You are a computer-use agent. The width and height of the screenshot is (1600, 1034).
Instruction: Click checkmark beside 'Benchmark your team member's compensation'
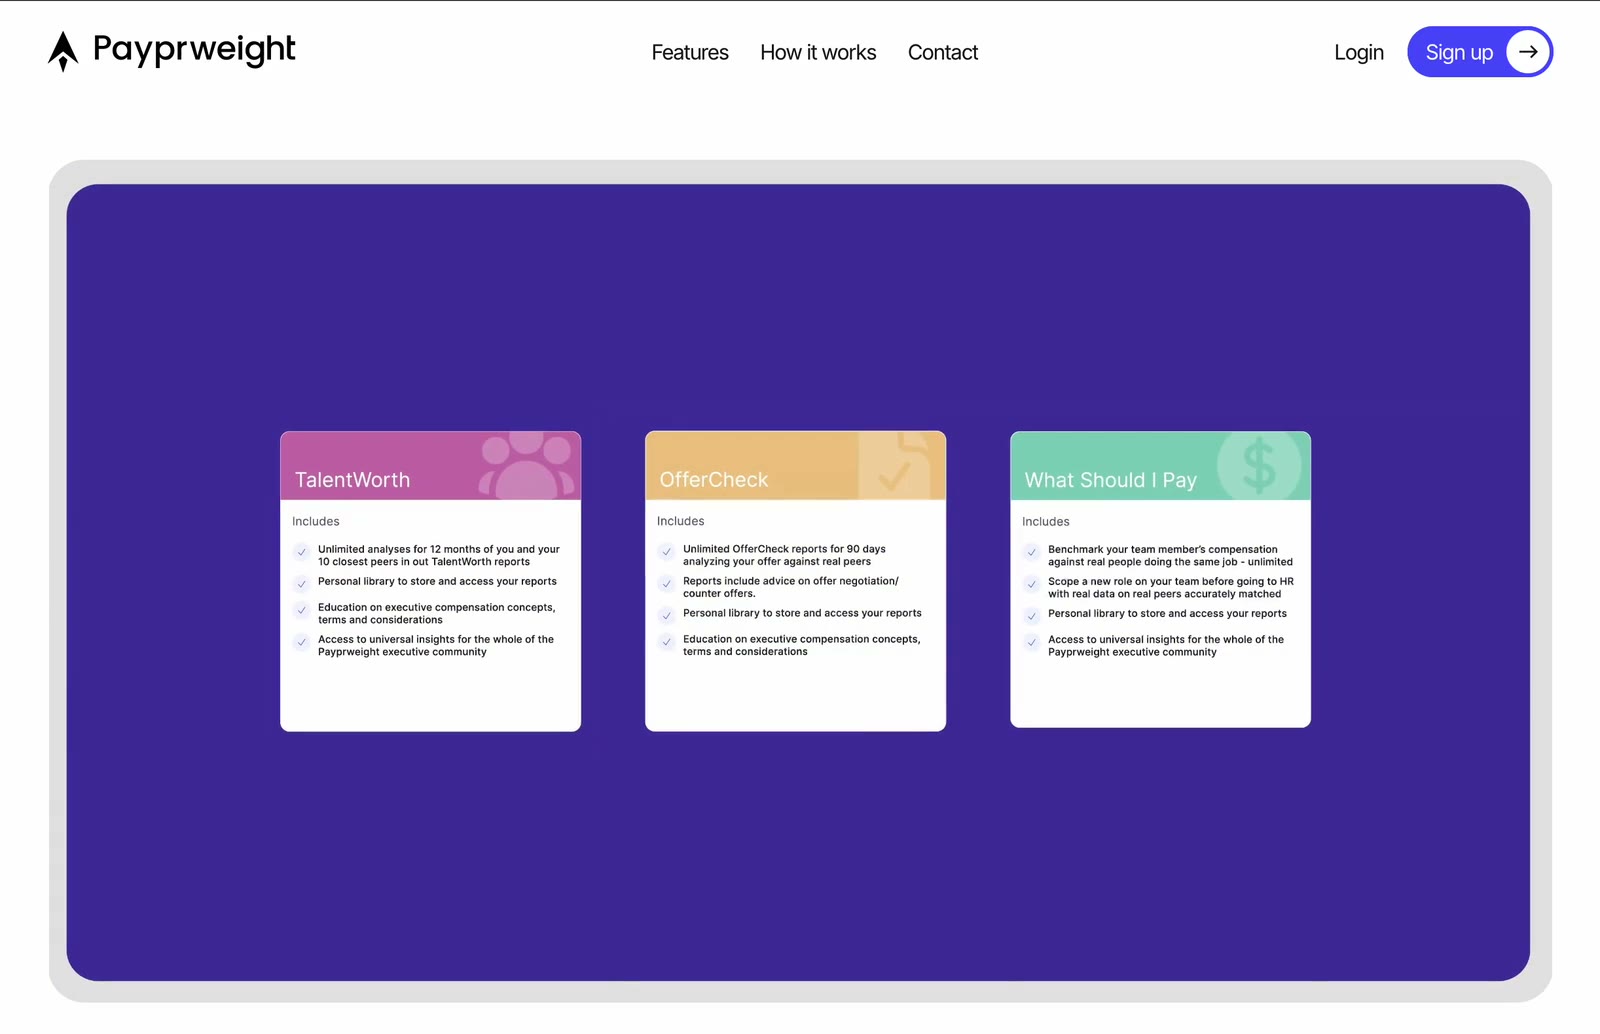1031,552
